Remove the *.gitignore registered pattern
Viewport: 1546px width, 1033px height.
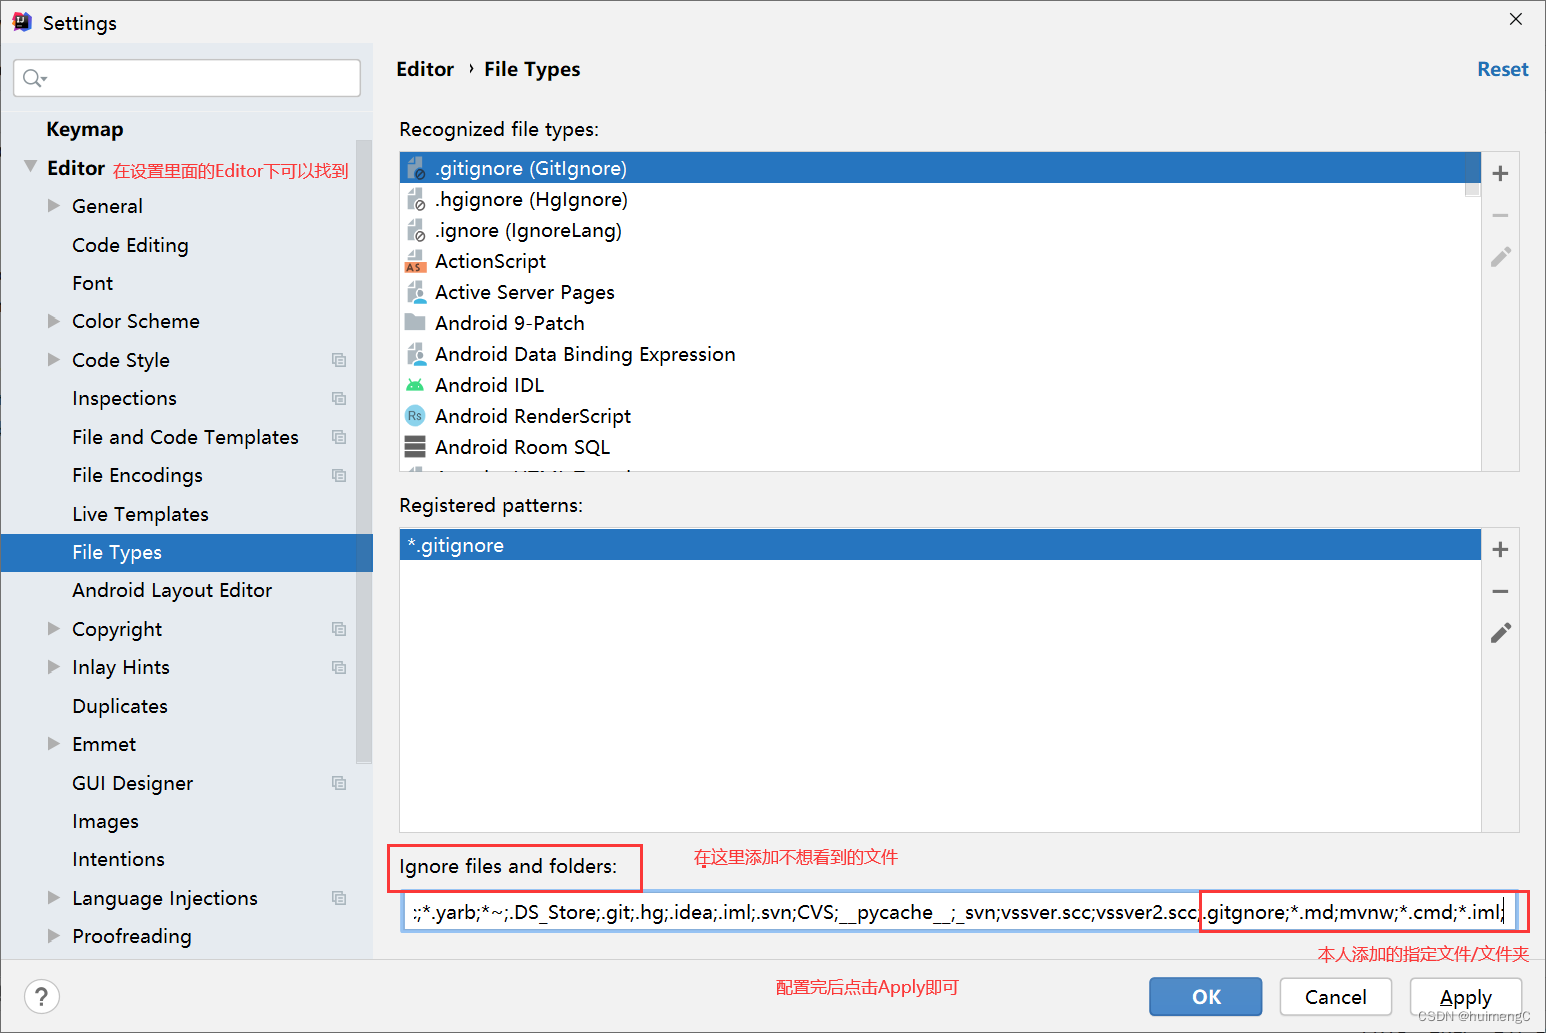(x=1500, y=591)
